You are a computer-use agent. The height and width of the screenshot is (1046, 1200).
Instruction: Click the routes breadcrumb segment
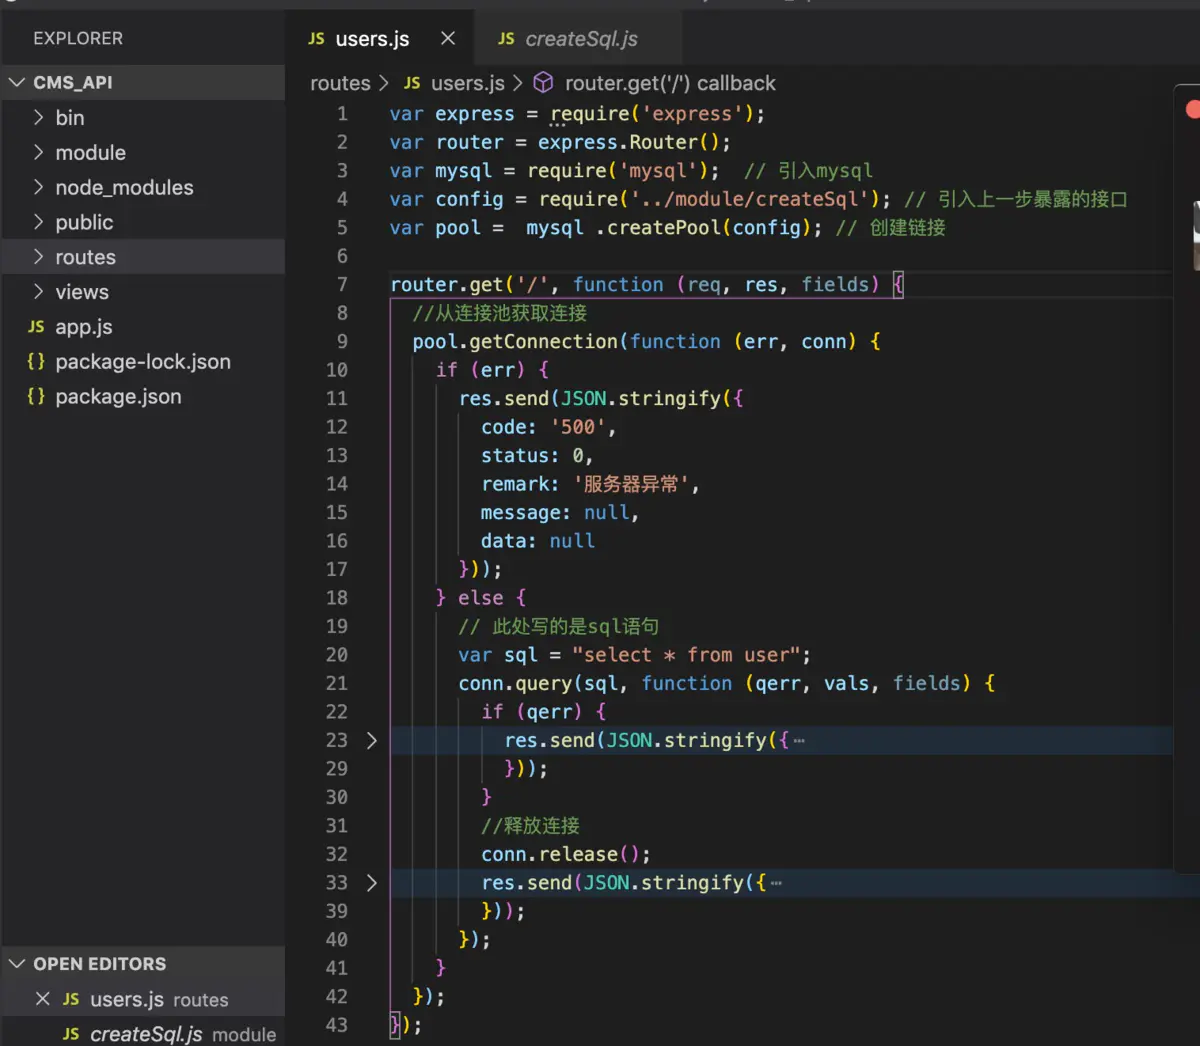pyautogui.click(x=340, y=83)
